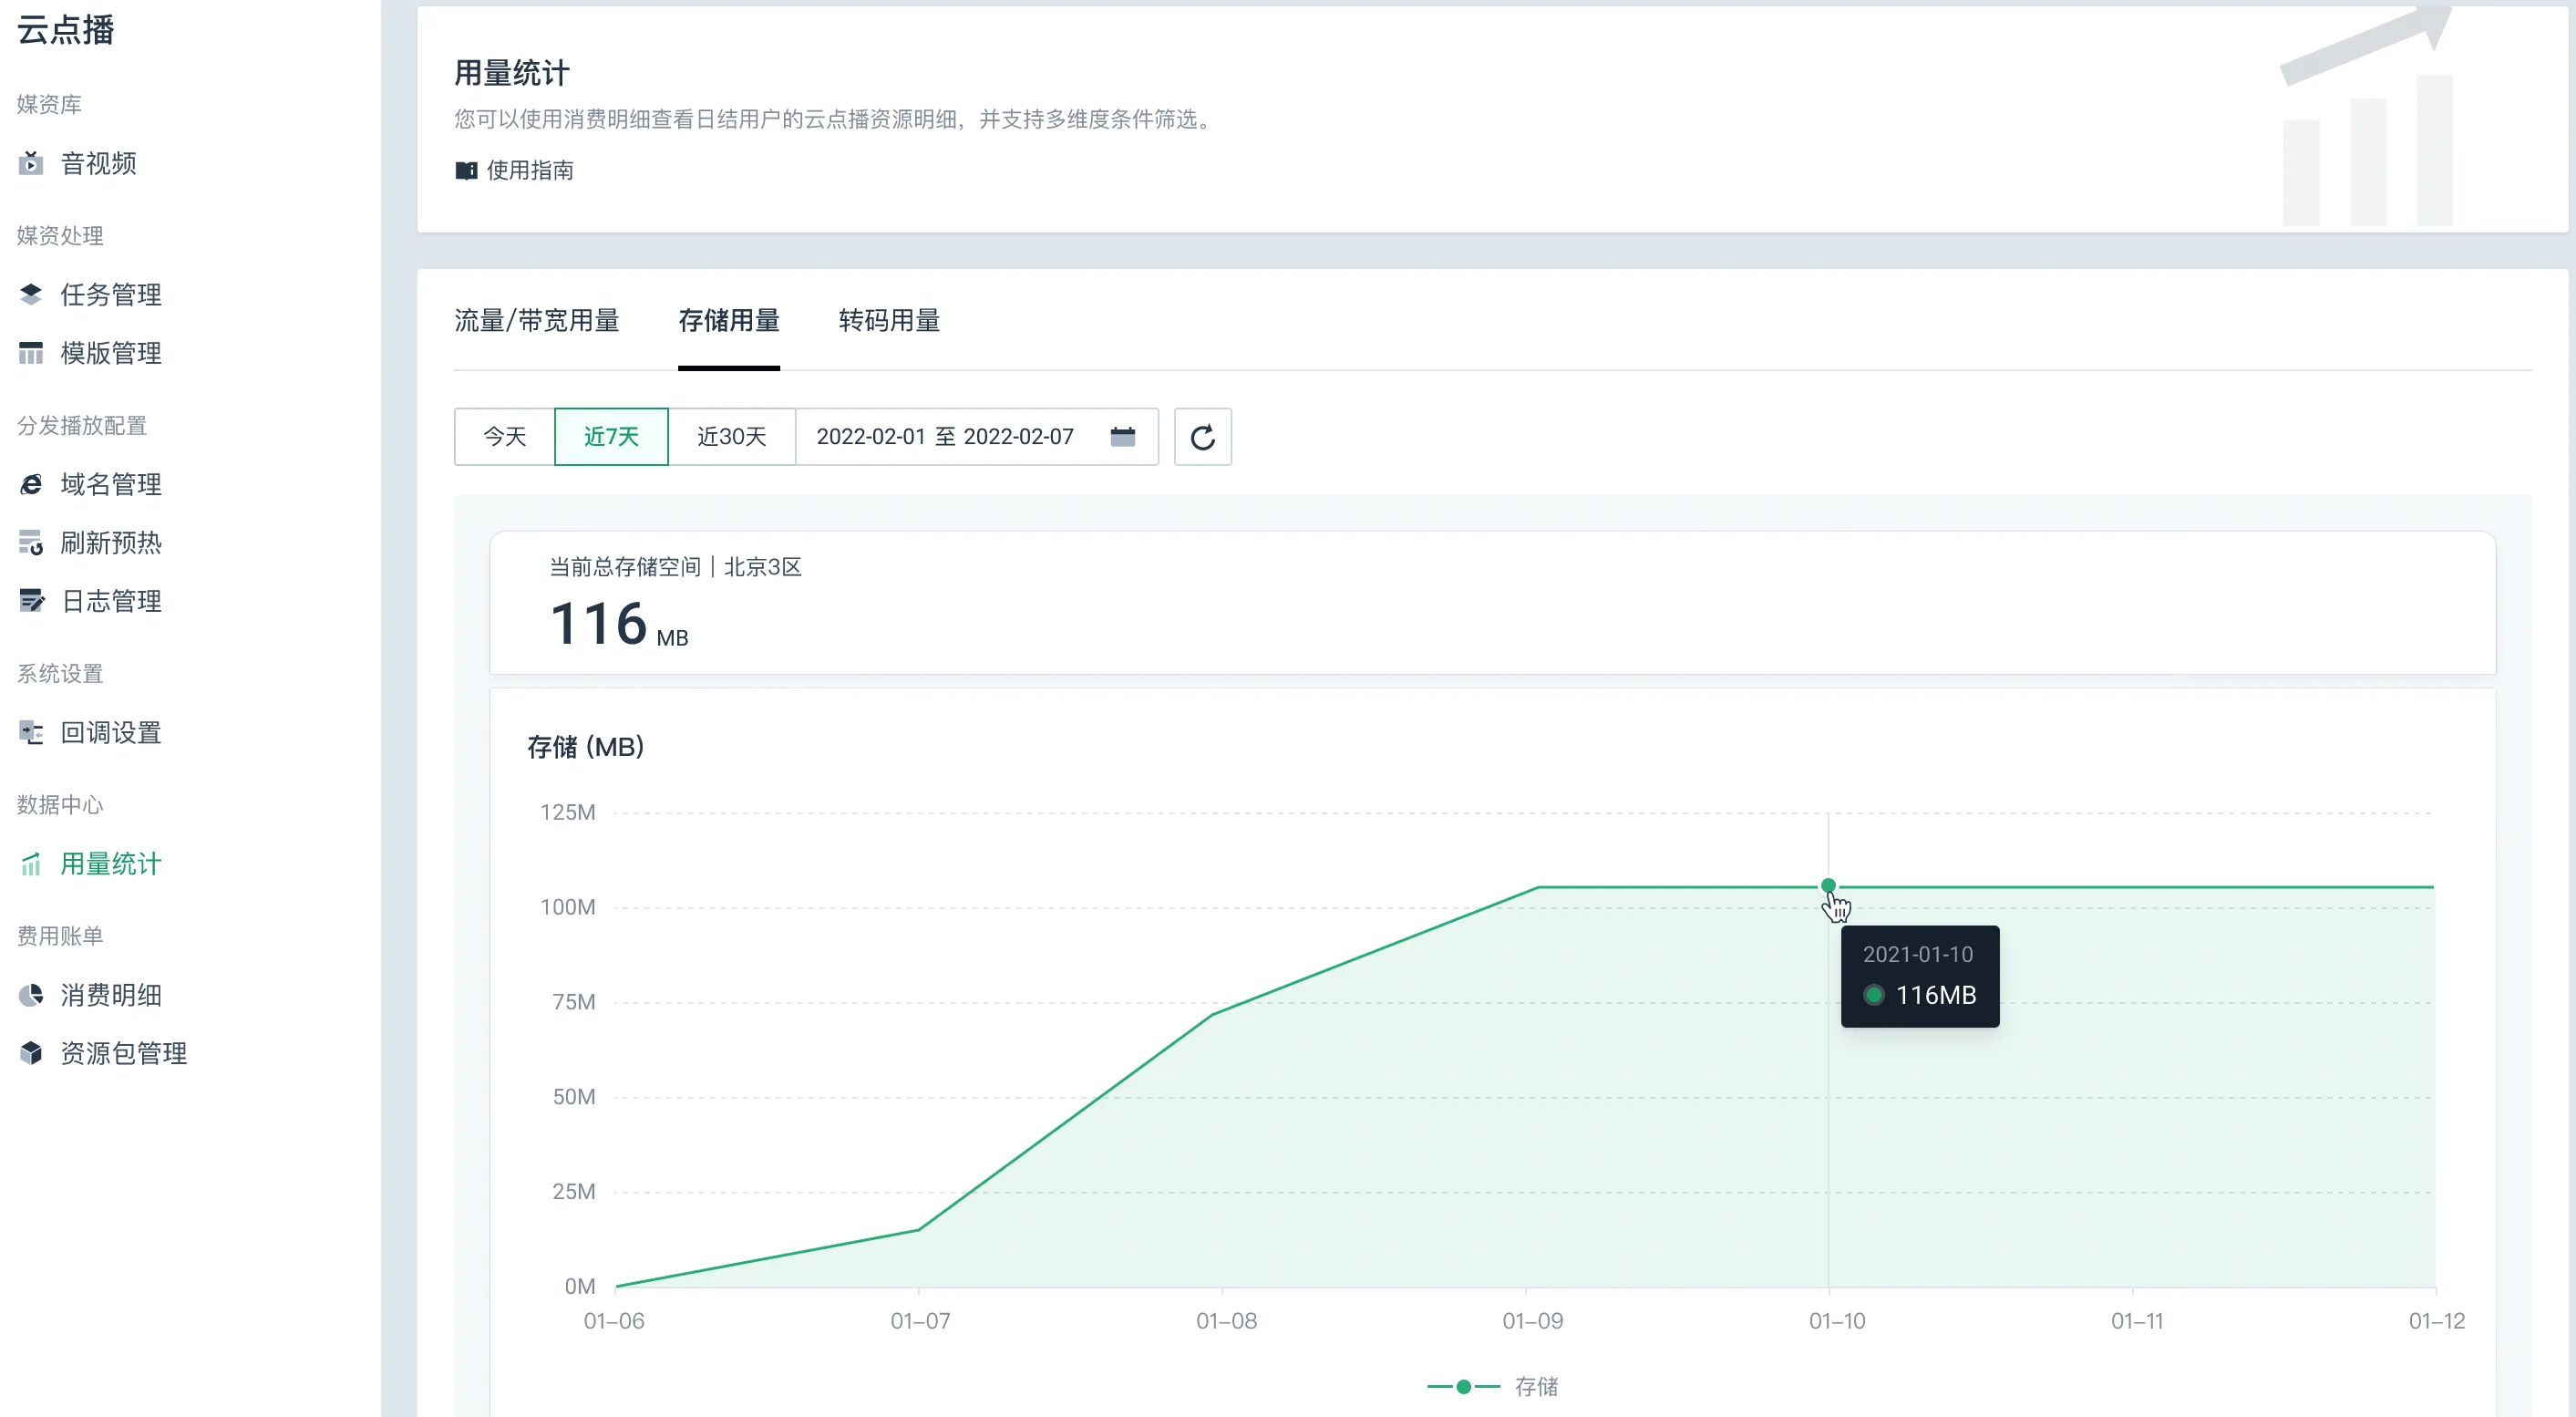Click the 当前总存储空间 | 北京3区 label
The width and height of the screenshot is (2576, 1417).
pos(676,567)
